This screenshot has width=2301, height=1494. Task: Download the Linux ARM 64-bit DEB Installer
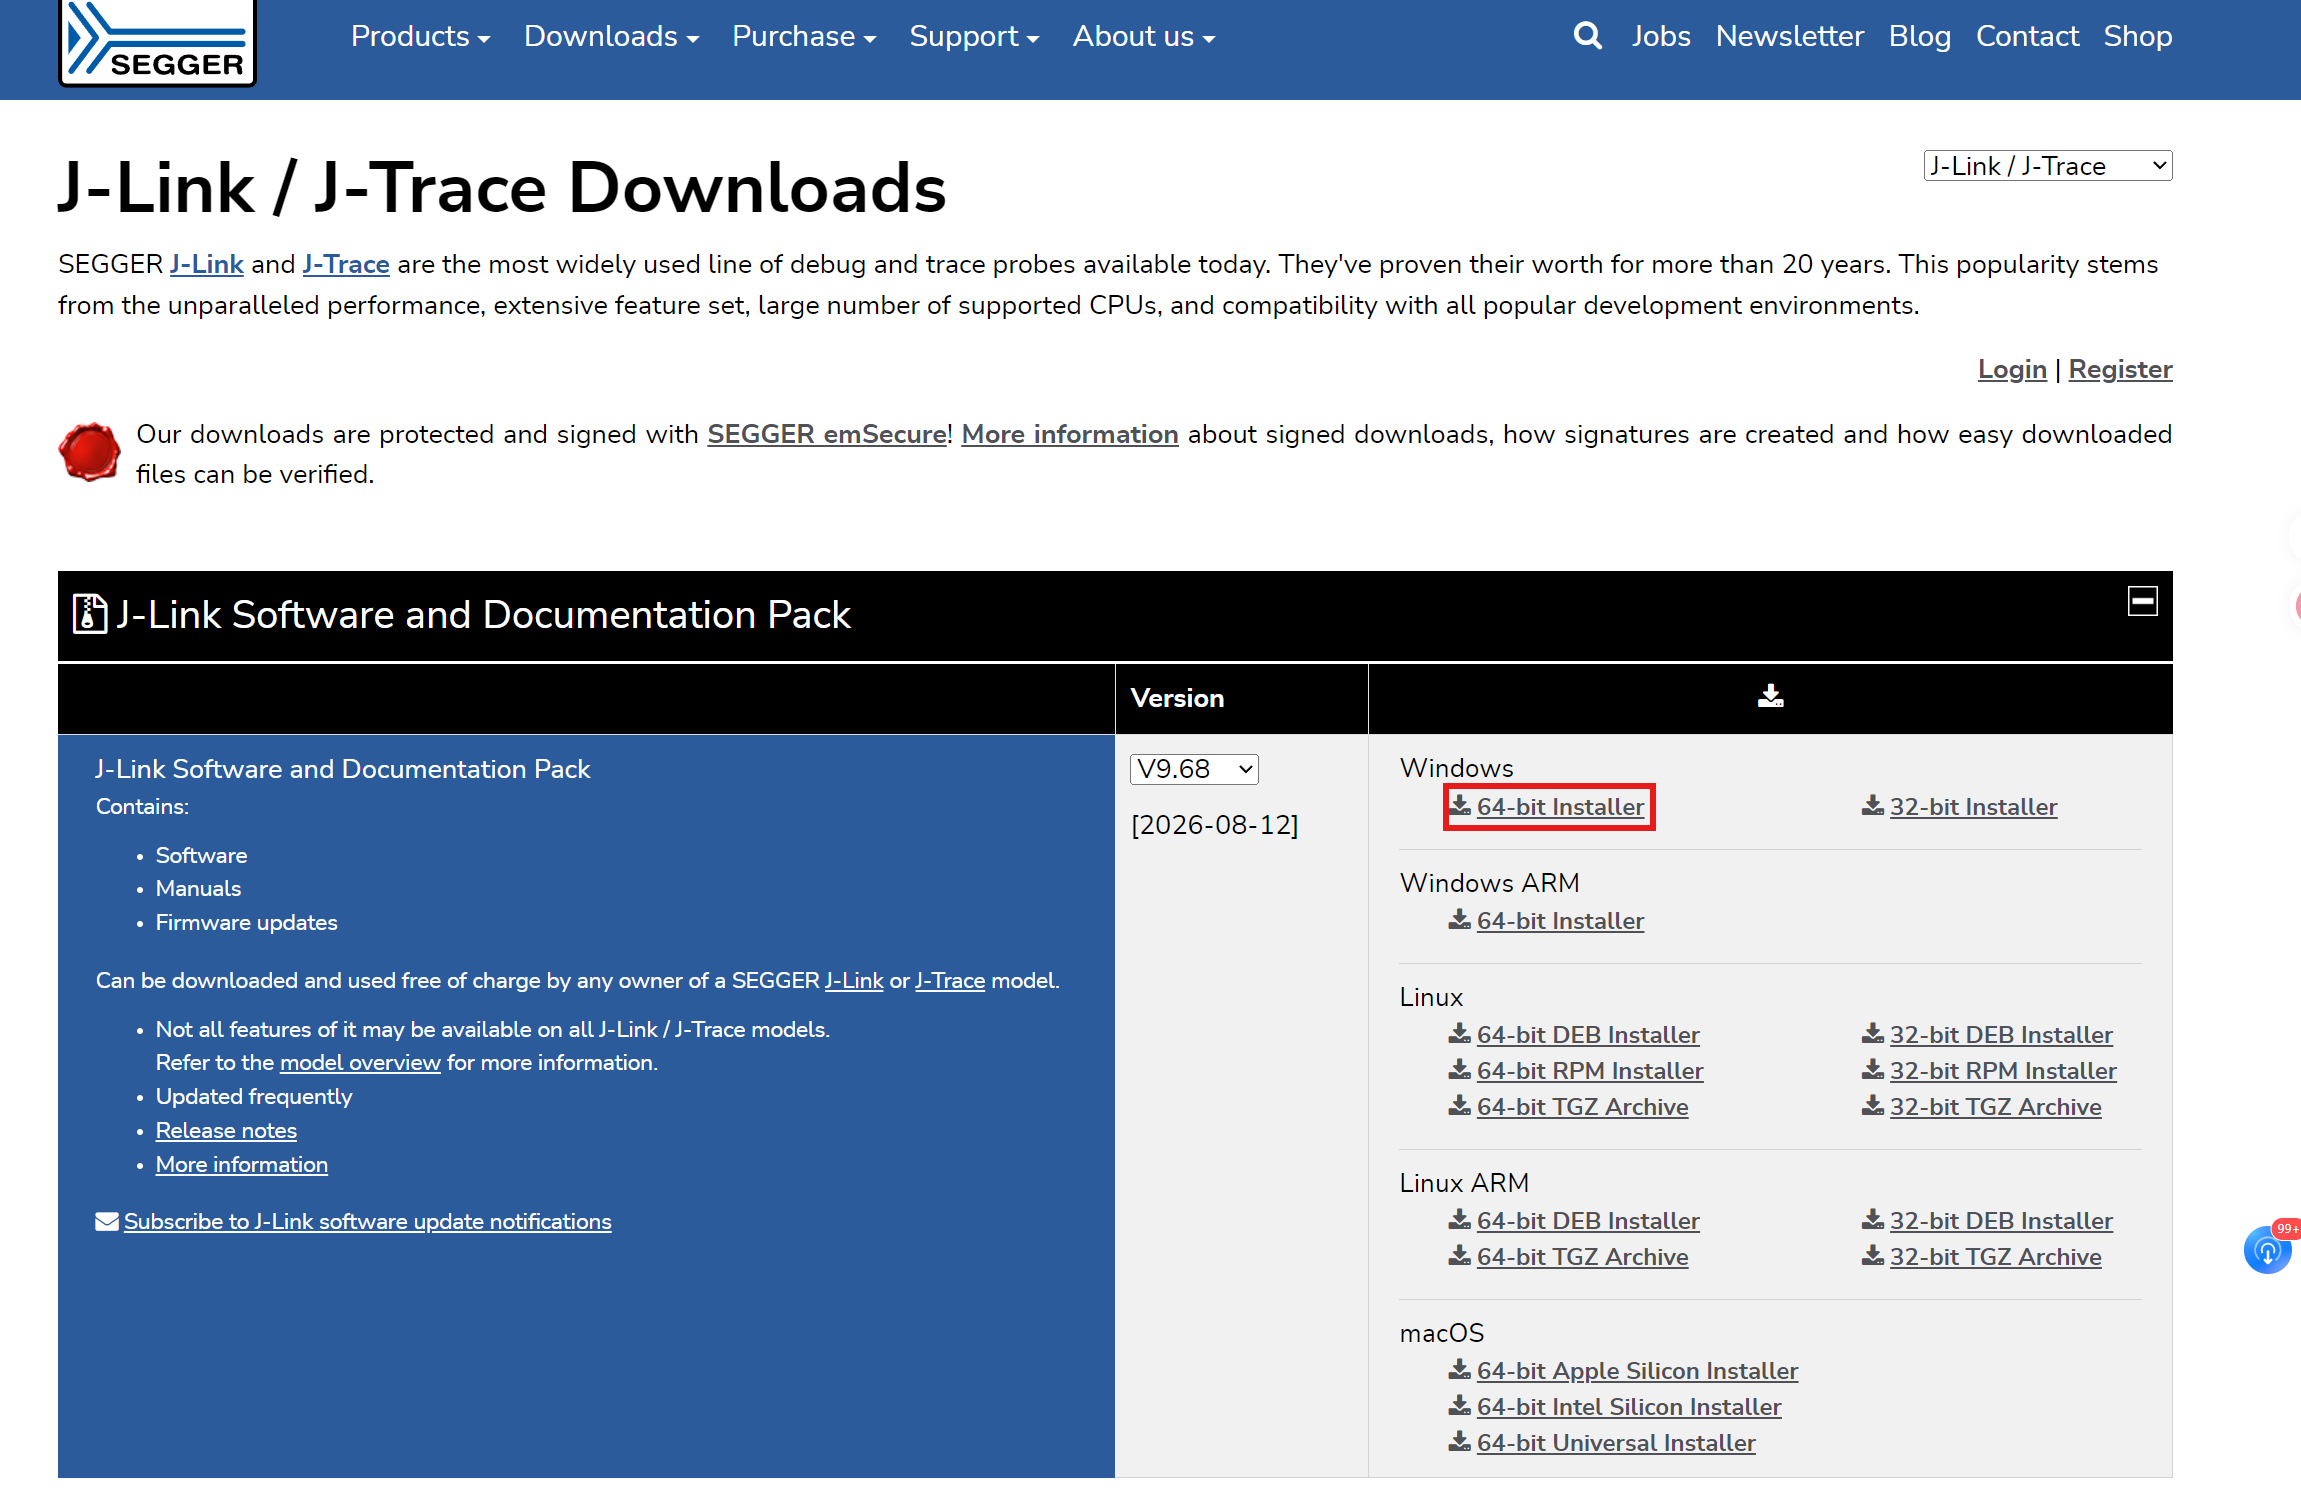click(1575, 1221)
